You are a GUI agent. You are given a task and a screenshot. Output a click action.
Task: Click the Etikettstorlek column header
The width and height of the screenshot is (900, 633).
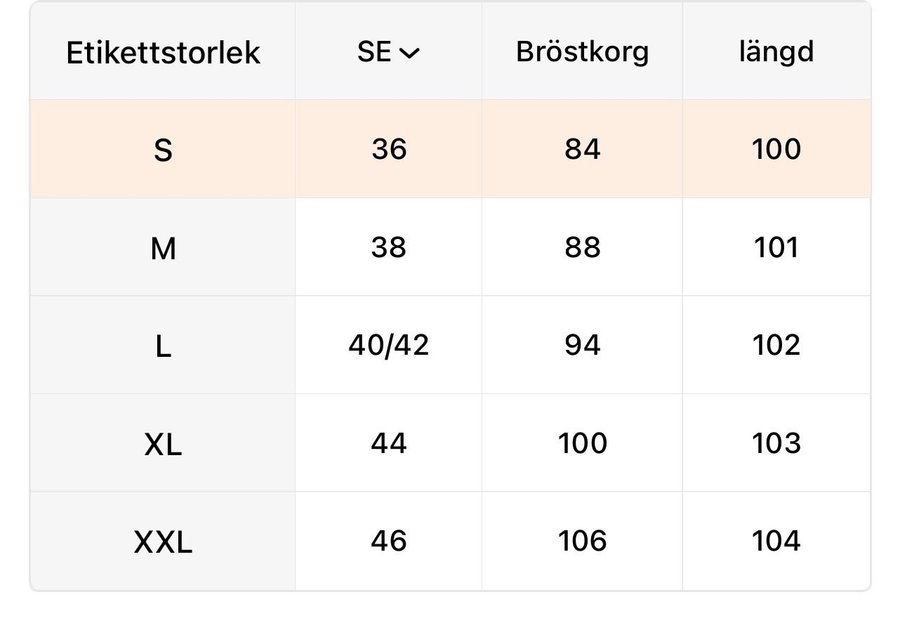coord(163,52)
